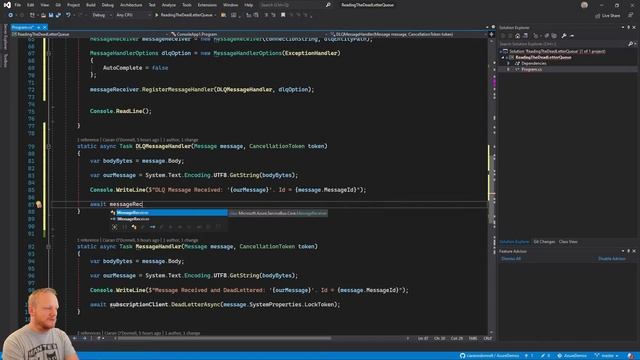The height and width of the screenshot is (360, 640).
Task: Click the user account avatar
Action: (584, 5)
